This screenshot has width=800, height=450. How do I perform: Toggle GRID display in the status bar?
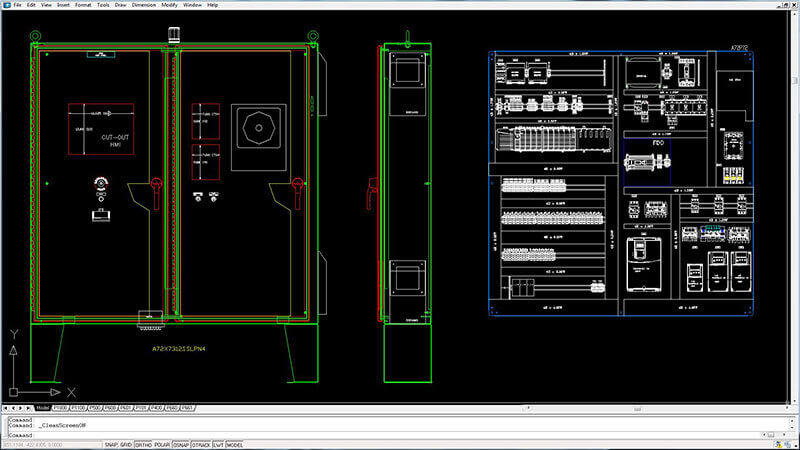126,445
